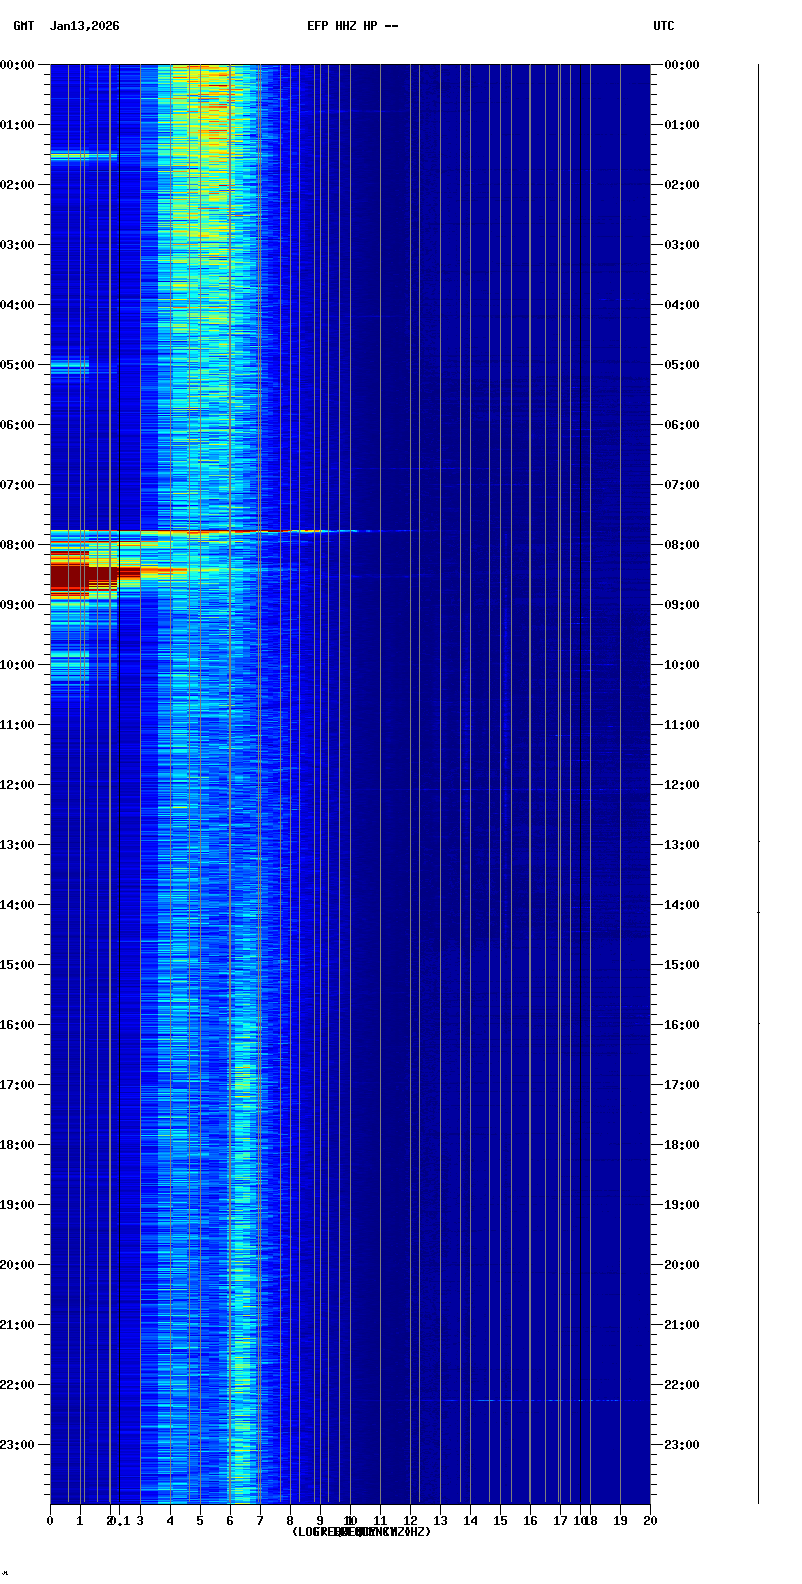The image size is (802, 1584).
Task: Click the UTC label at top right
Action: pos(663,26)
